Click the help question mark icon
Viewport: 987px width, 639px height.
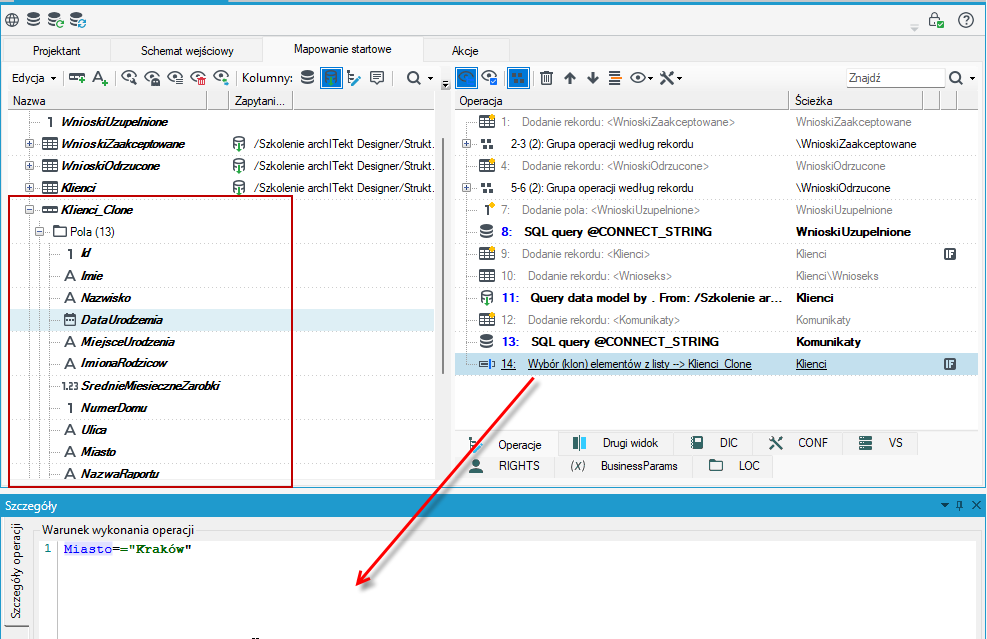coord(966,20)
